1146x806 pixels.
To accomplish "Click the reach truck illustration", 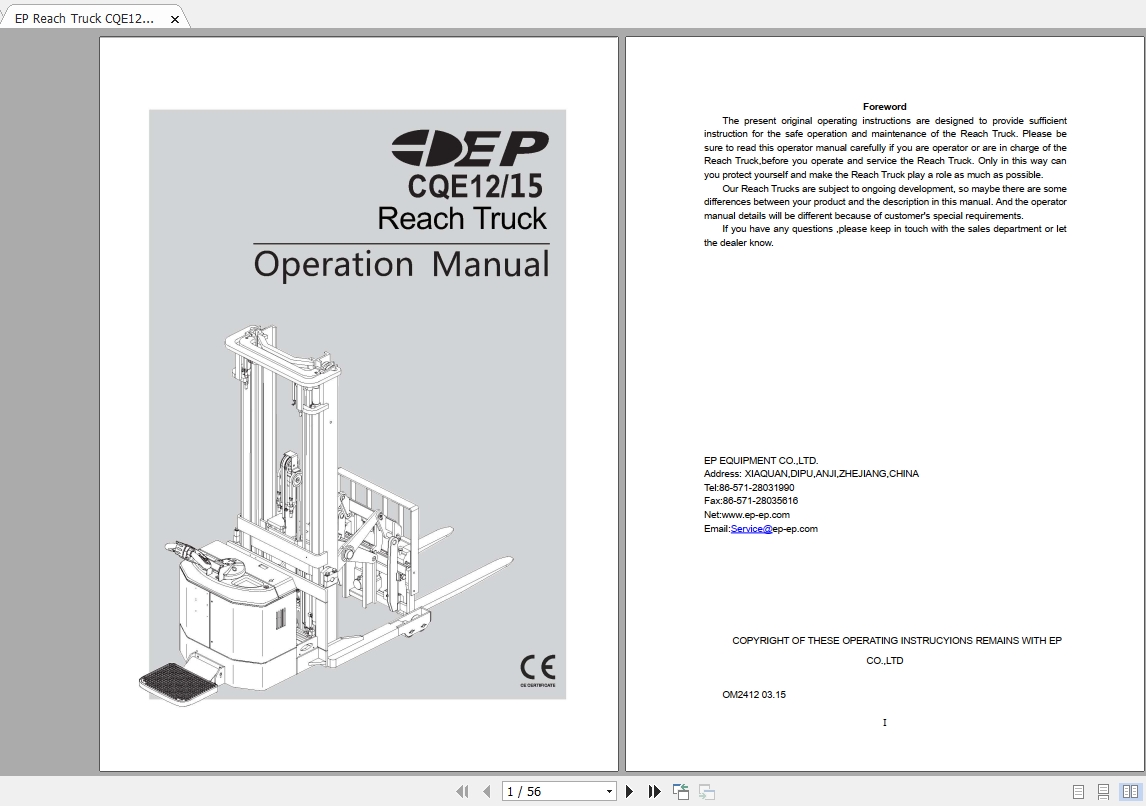I will click(327, 516).
